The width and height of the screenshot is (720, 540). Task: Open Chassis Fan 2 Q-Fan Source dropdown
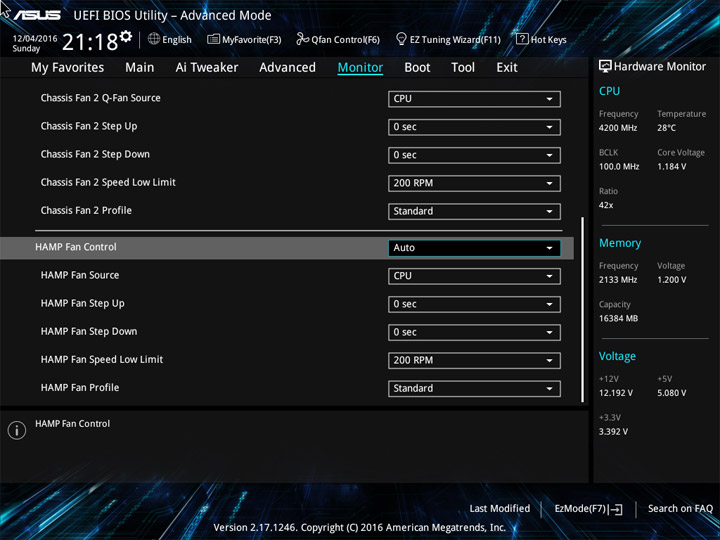(x=474, y=99)
